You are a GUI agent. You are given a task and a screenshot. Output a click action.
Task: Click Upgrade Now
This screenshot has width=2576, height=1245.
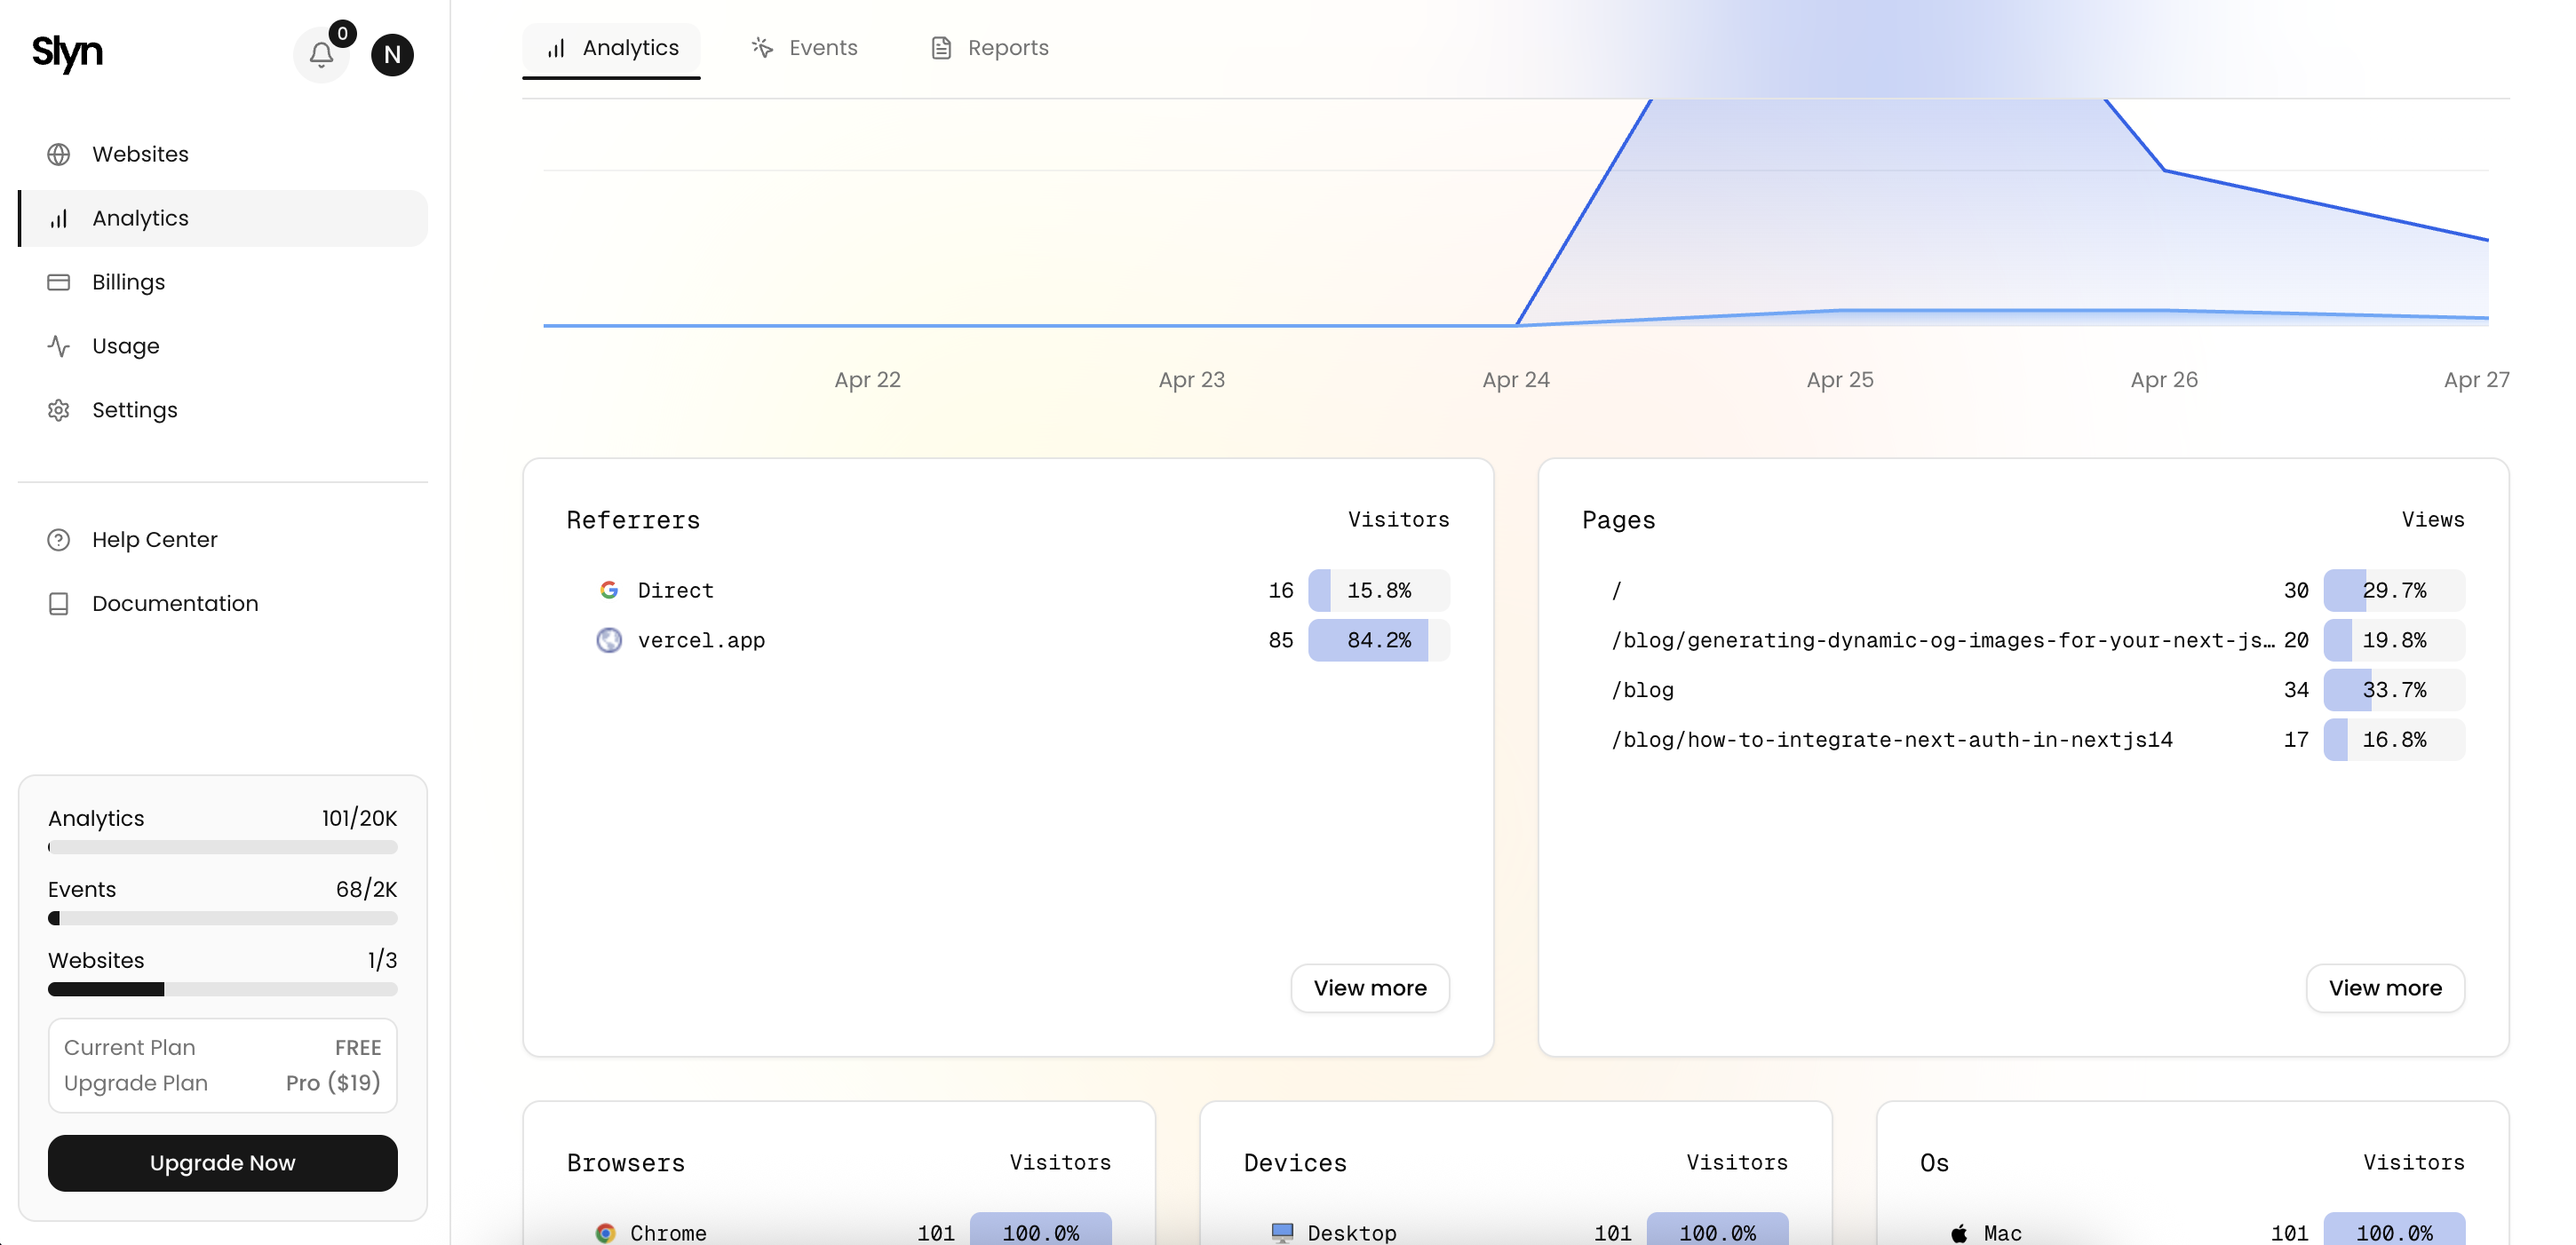pyautogui.click(x=222, y=1163)
